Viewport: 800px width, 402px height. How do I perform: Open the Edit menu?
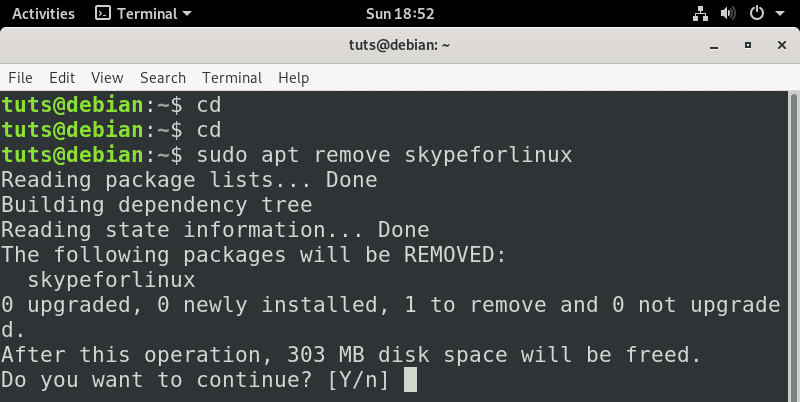coord(62,77)
